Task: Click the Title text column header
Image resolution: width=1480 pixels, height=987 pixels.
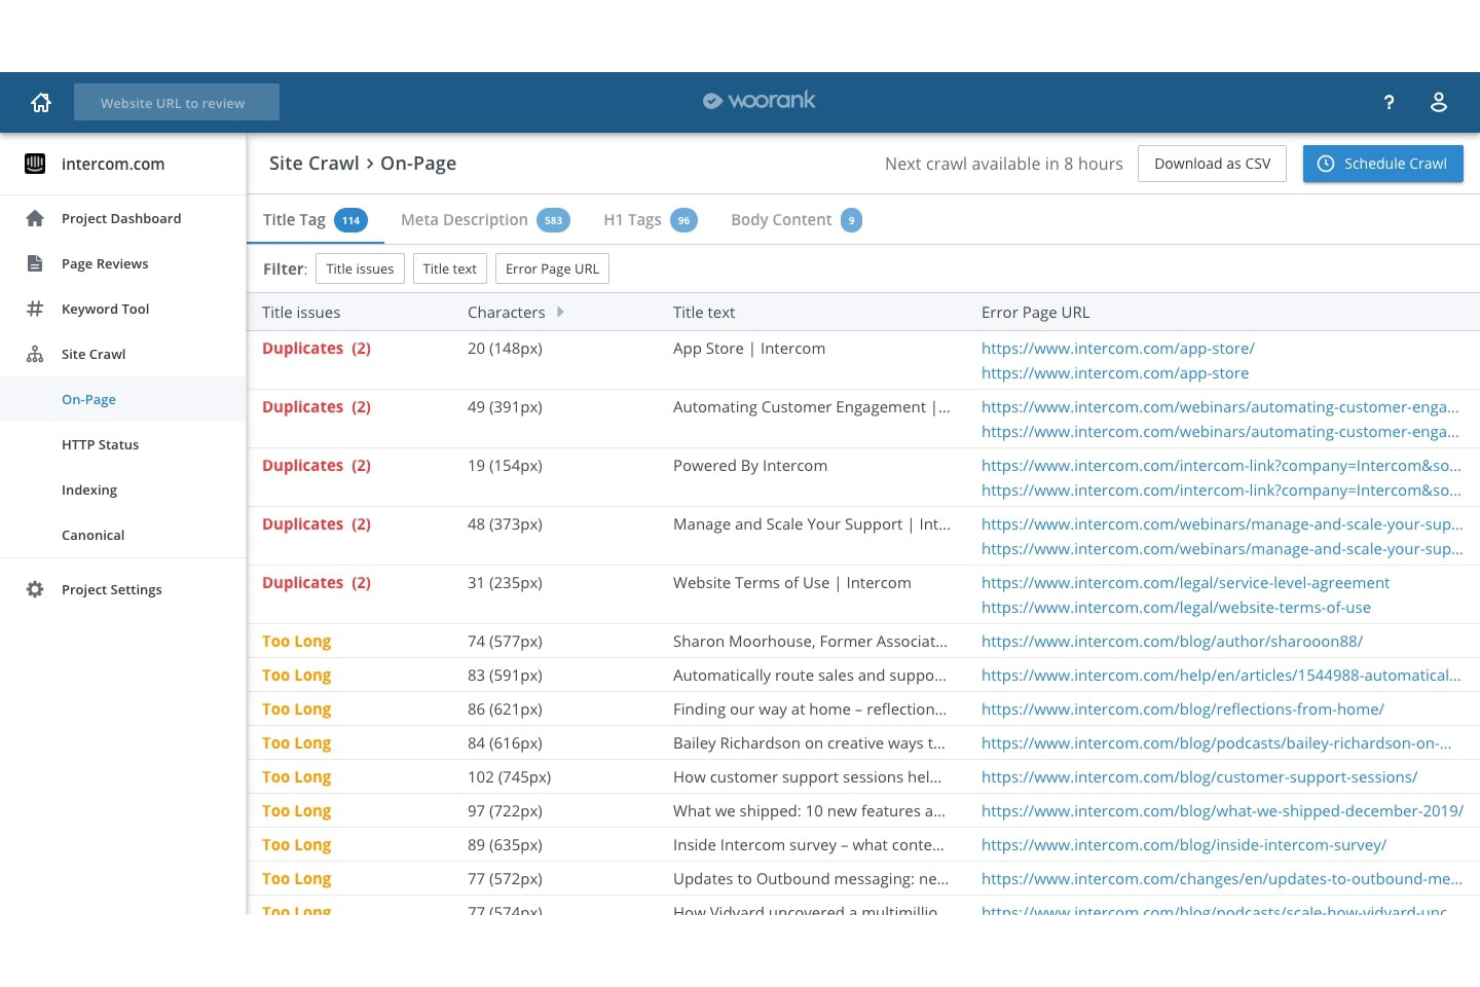Action: point(704,313)
